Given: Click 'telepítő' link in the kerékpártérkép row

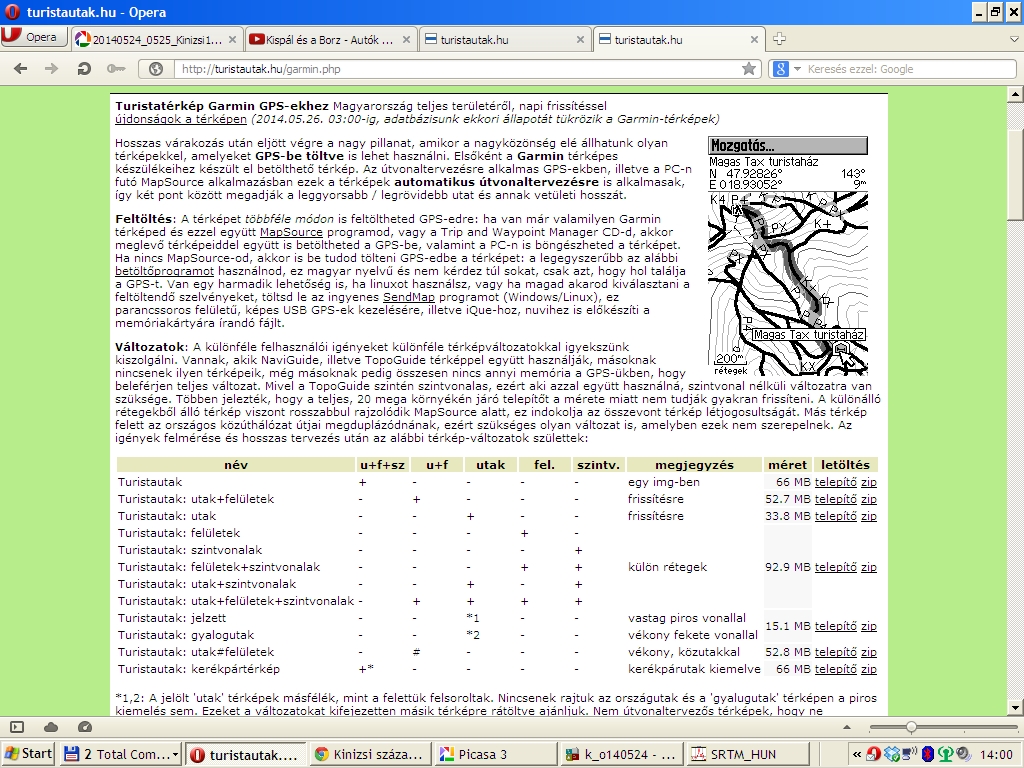Looking at the screenshot, I should click(x=835, y=668).
